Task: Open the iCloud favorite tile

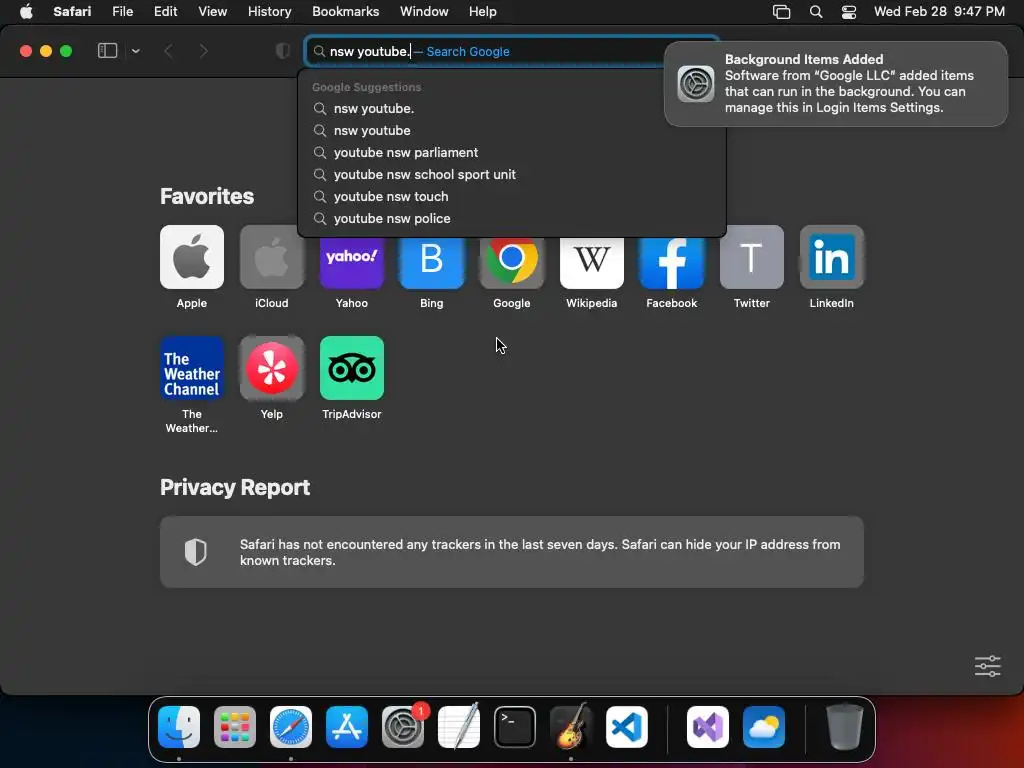Action: coord(272,257)
